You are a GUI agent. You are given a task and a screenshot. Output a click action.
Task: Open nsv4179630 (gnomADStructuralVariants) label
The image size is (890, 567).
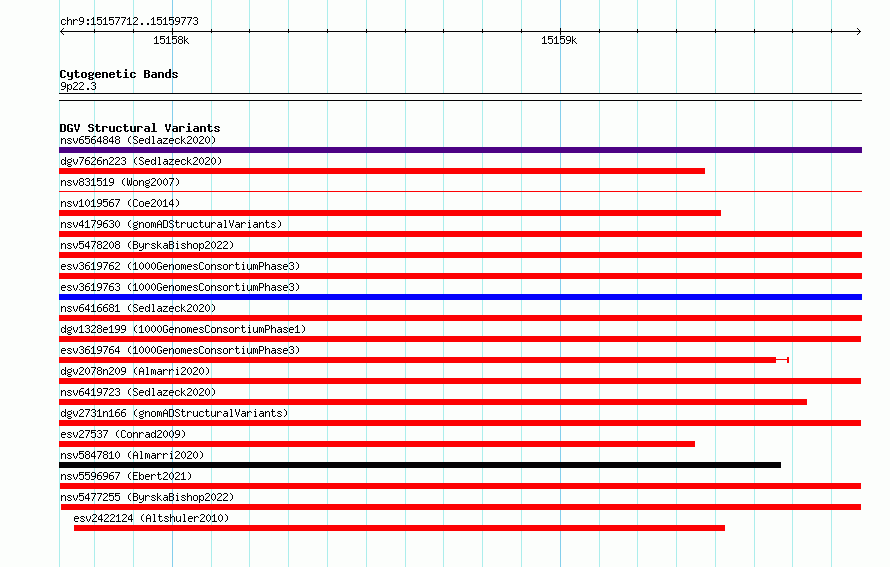(171, 224)
